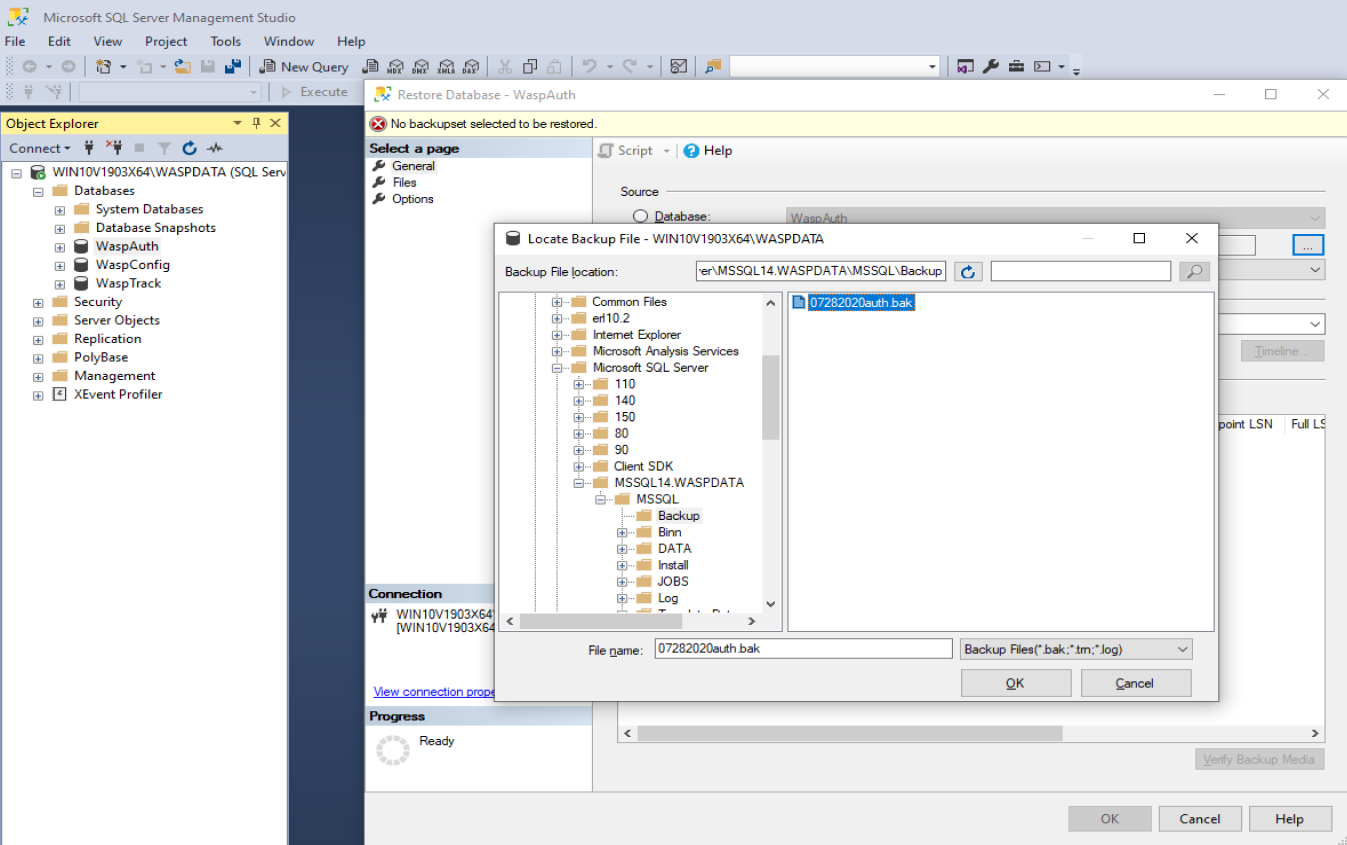Click the wrench Properties toolbar icon
1347x845 pixels.
tap(991, 66)
